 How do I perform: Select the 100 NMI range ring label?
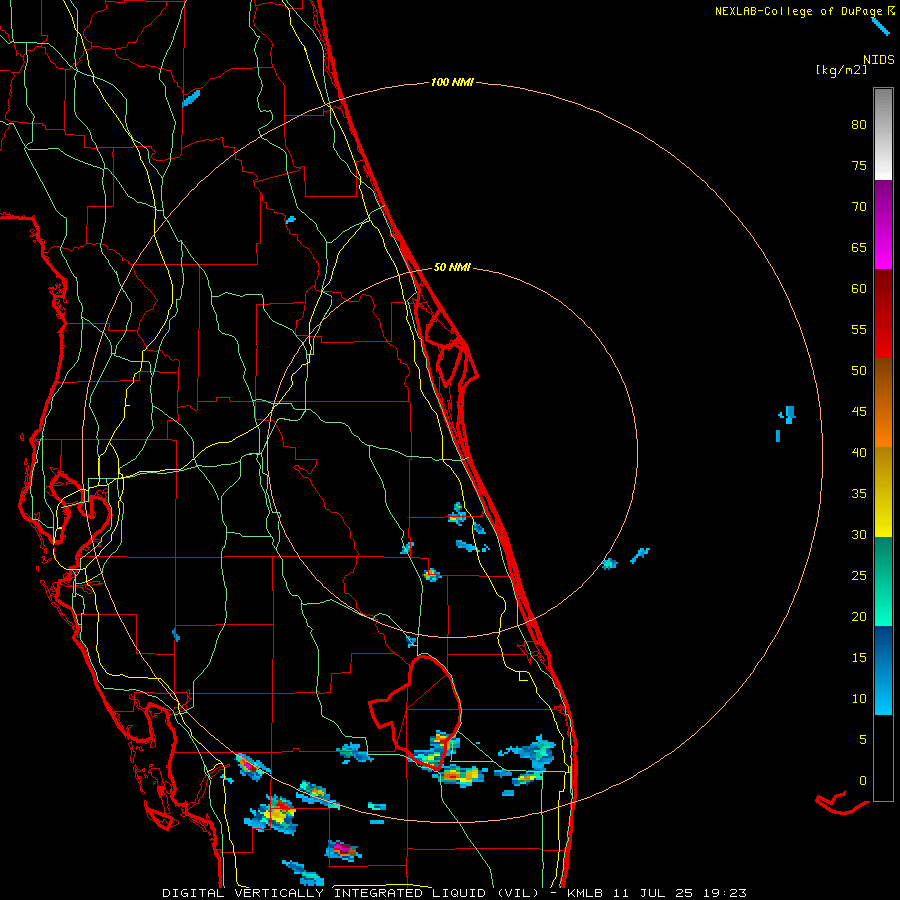[x=452, y=82]
